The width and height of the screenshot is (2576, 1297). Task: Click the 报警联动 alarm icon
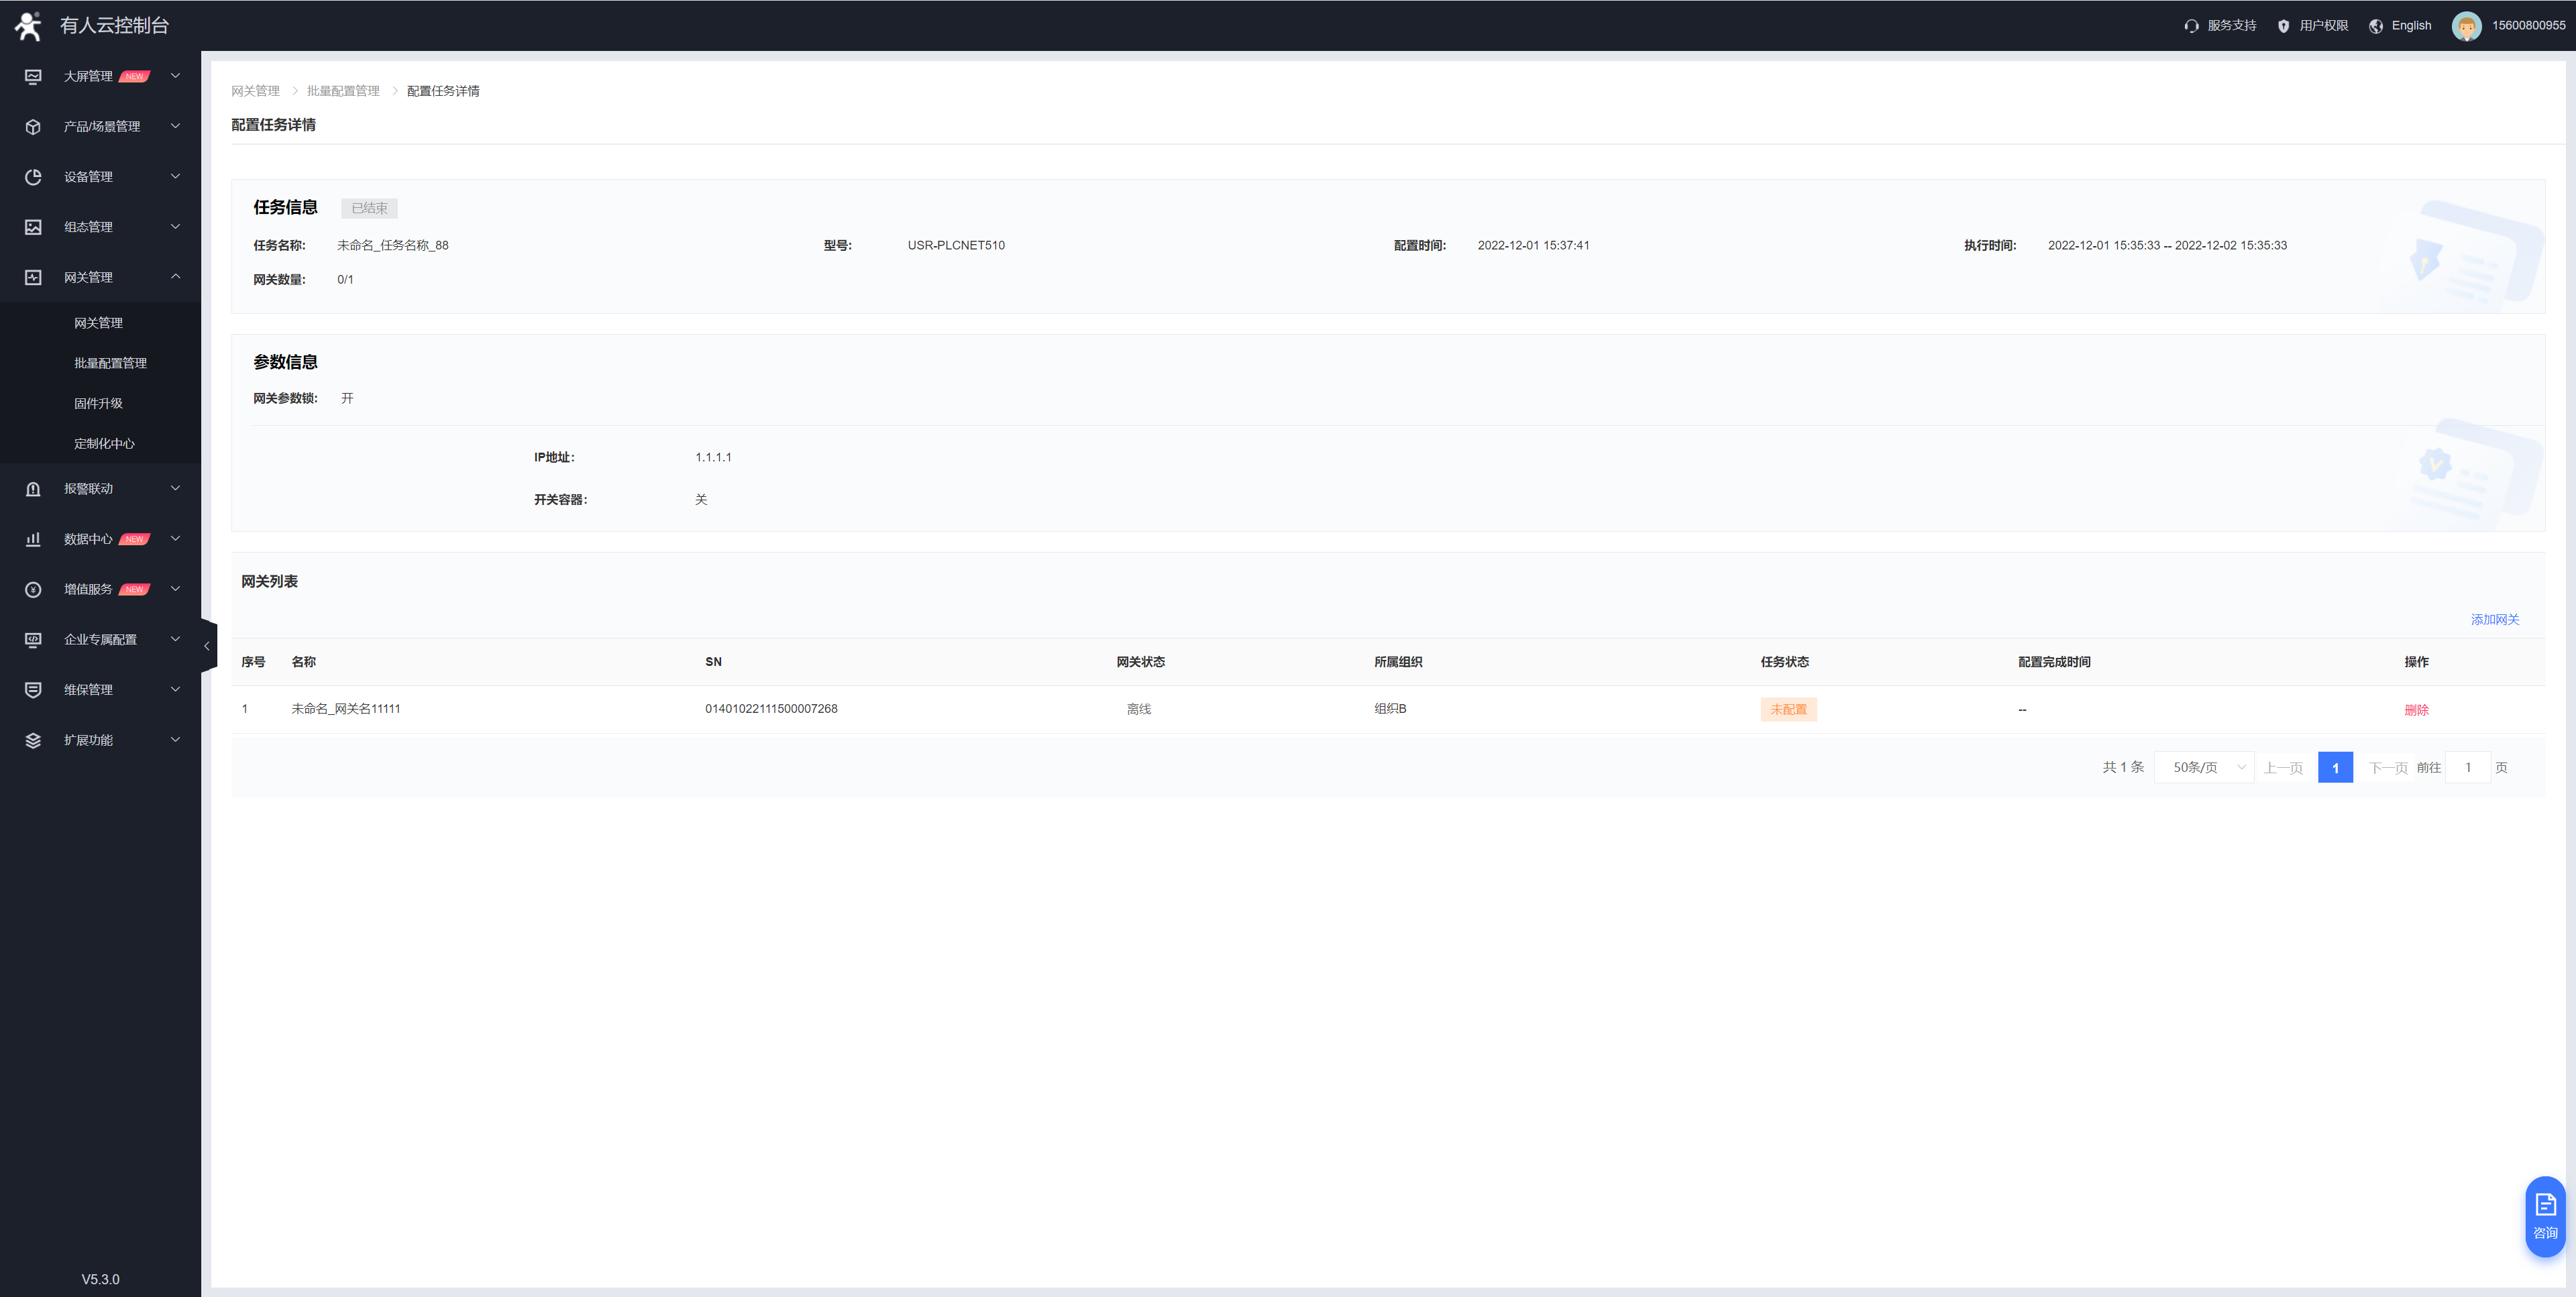coord(33,489)
